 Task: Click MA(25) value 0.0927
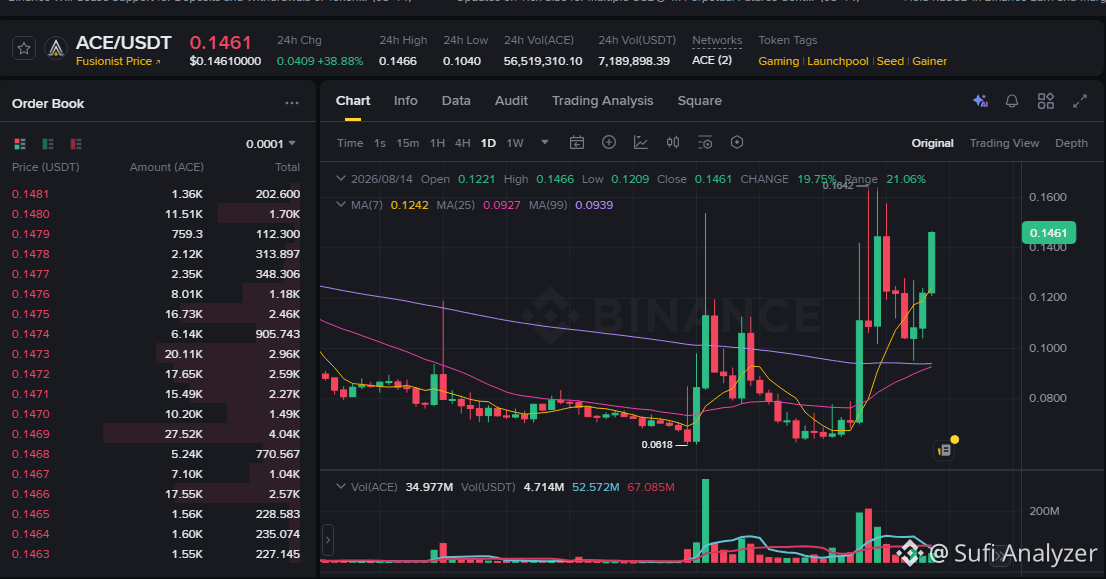click(x=502, y=205)
